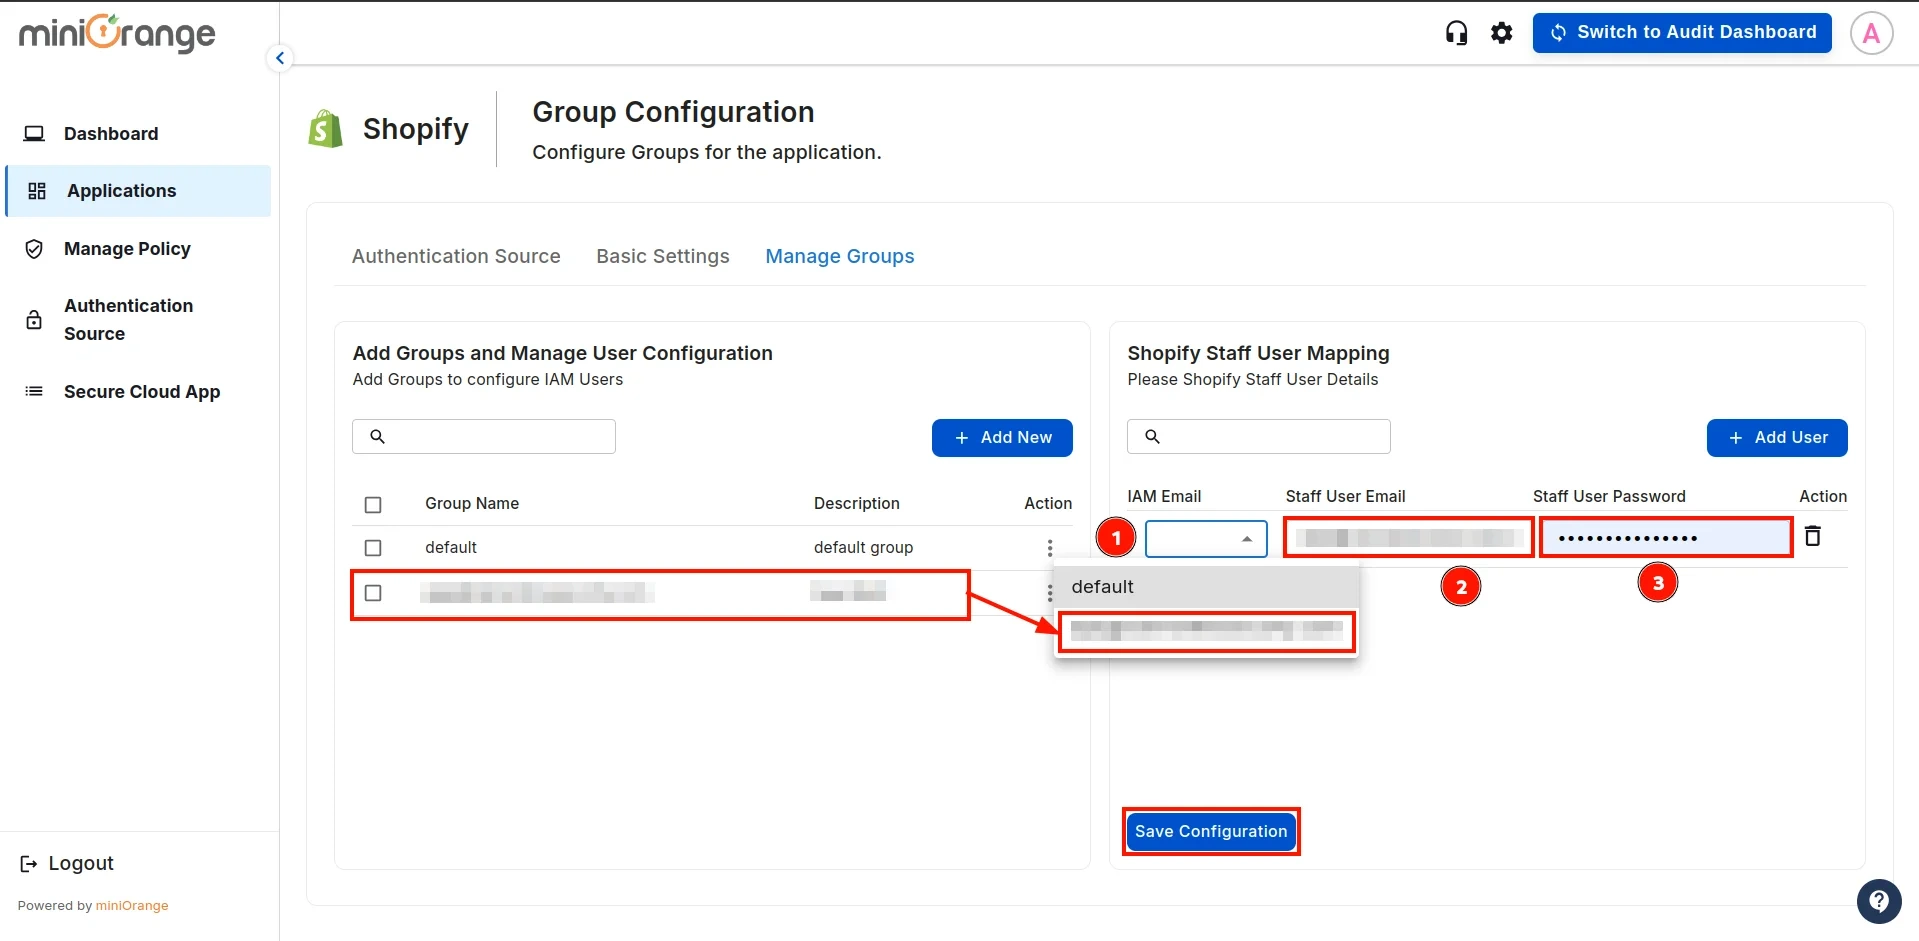Click the Dashboard monitor icon
Screen dimensions: 1919x941
pyautogui.click(x=35, y=132)
